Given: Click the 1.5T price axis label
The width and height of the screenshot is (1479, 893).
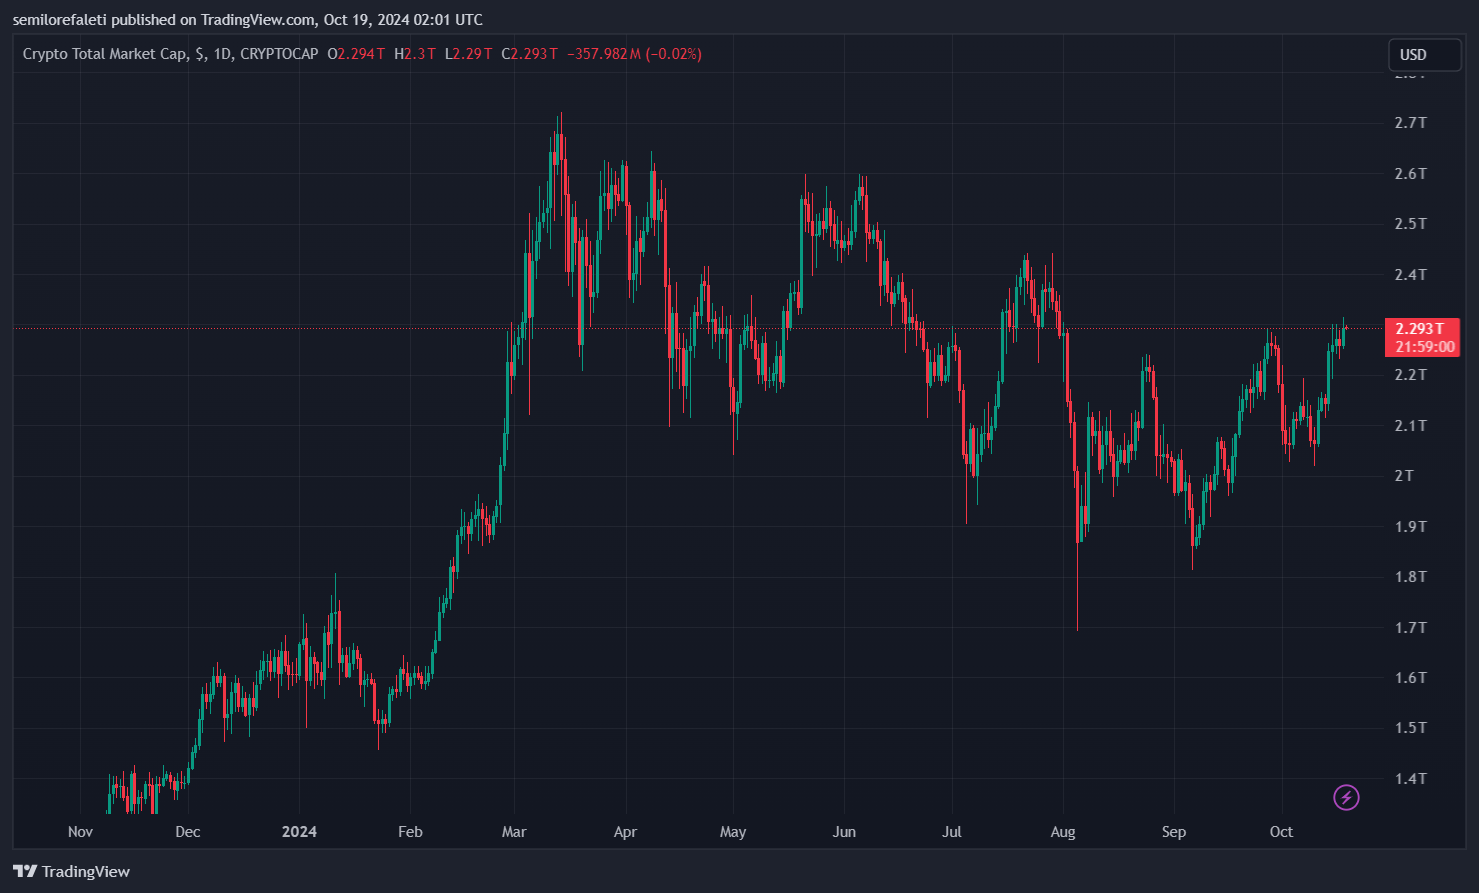Looking at the screenshot, I should 1410,727.
